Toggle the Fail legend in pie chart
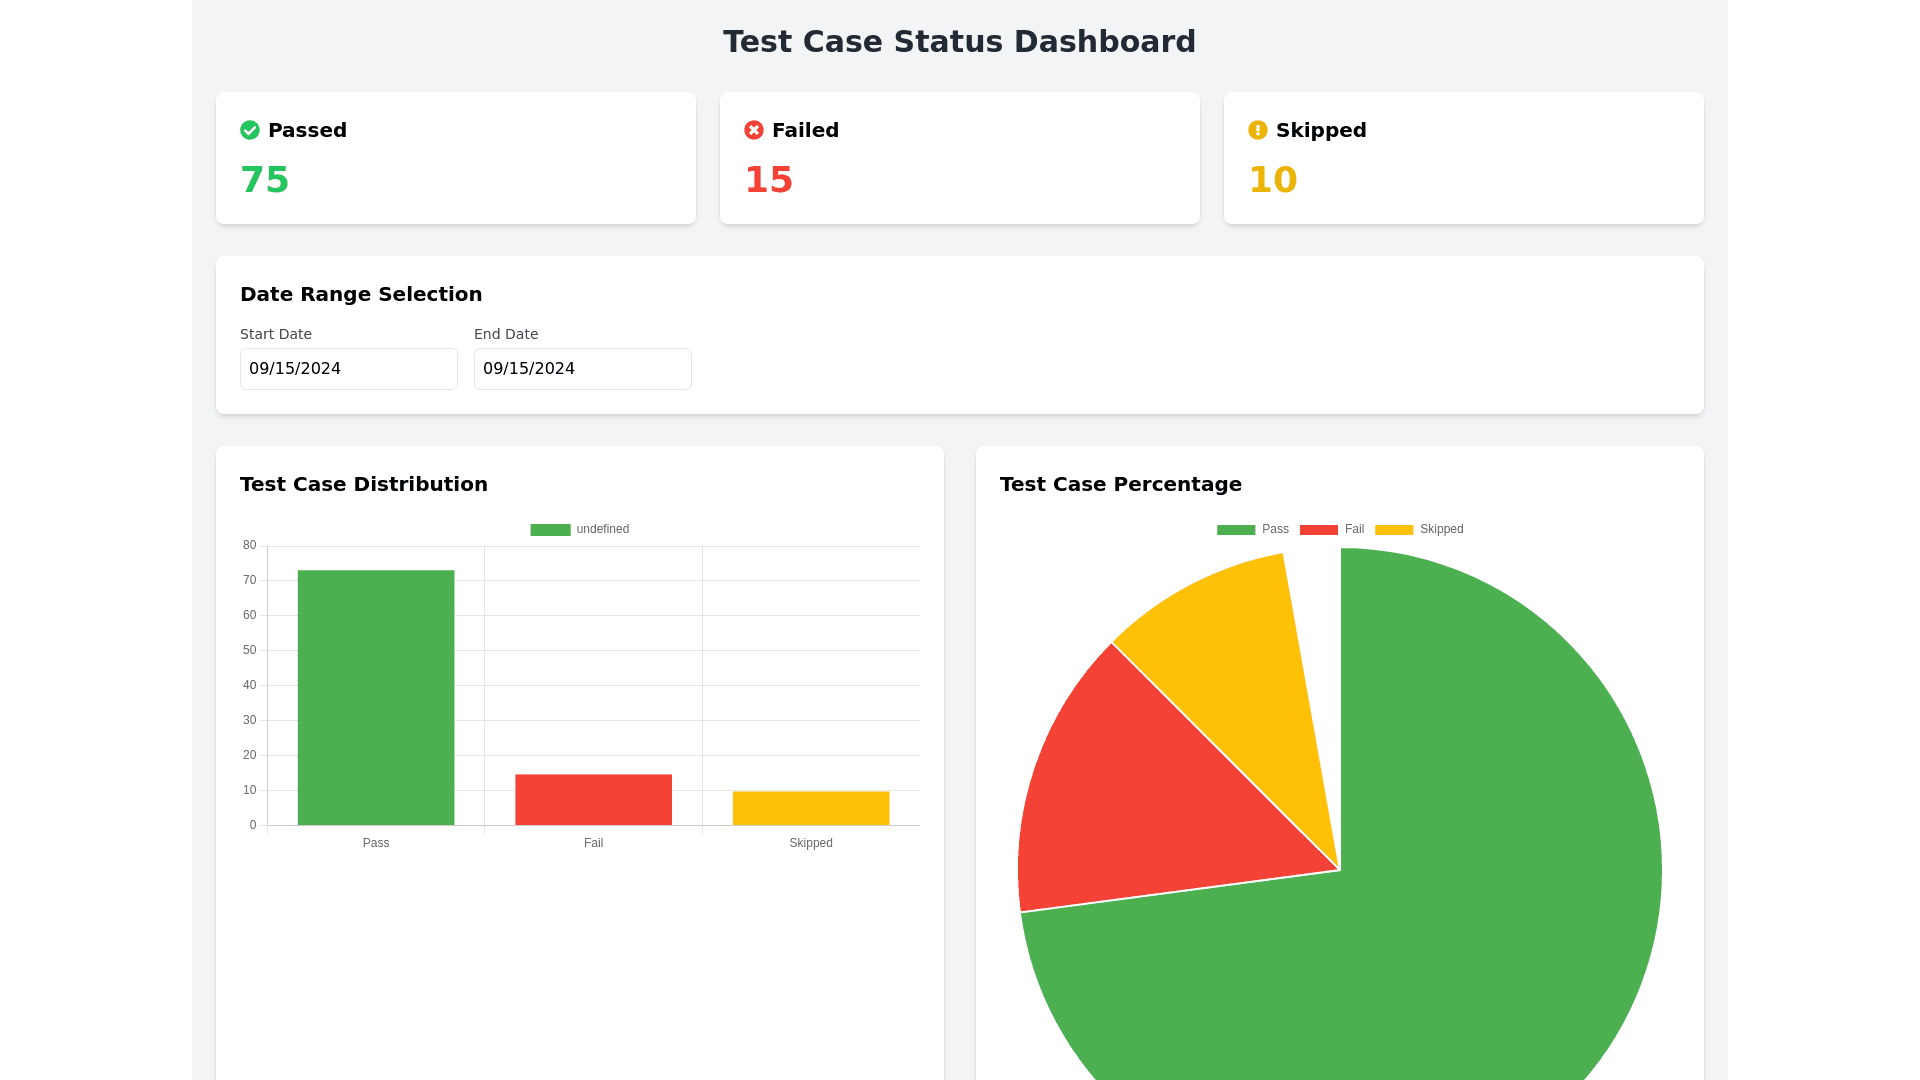The image size is (1920, 1080). pyautogui.click(x=1332, y=529)
